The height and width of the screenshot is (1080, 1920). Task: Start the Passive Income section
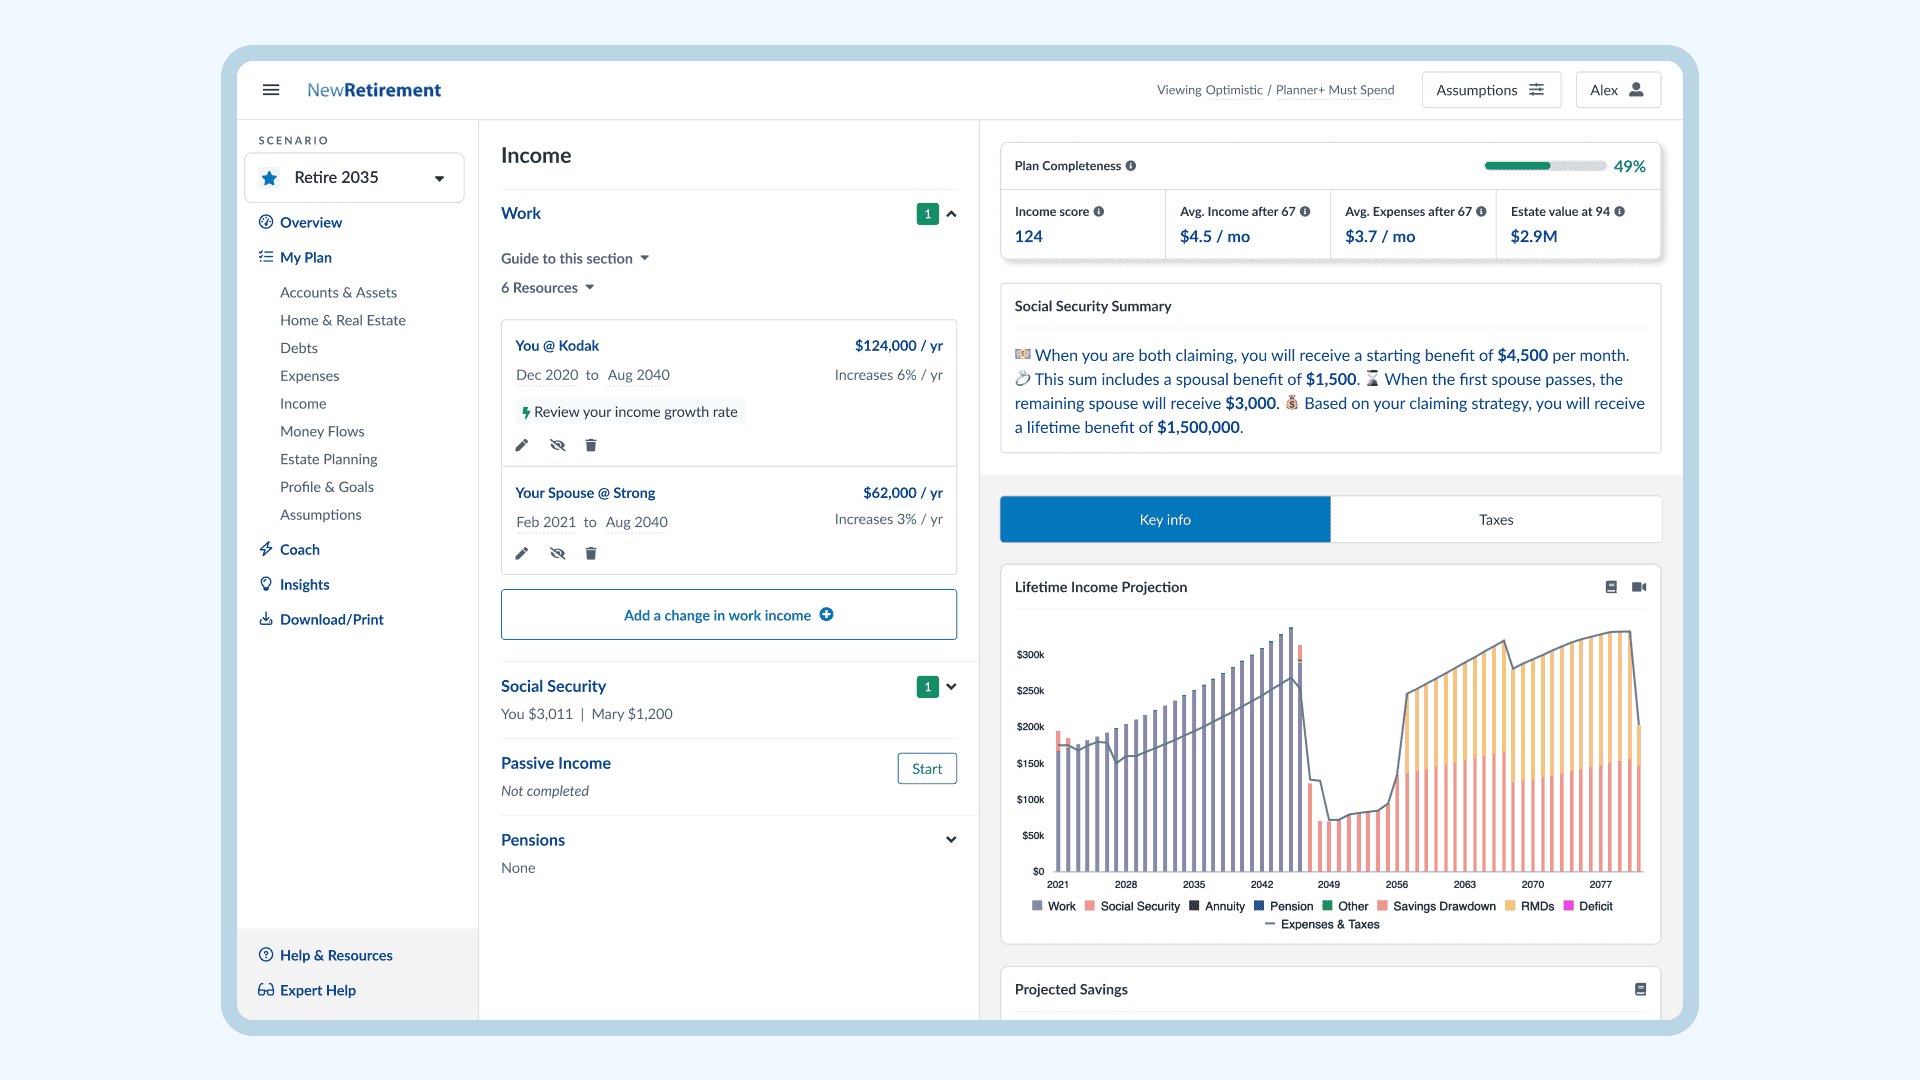[926, 769]
